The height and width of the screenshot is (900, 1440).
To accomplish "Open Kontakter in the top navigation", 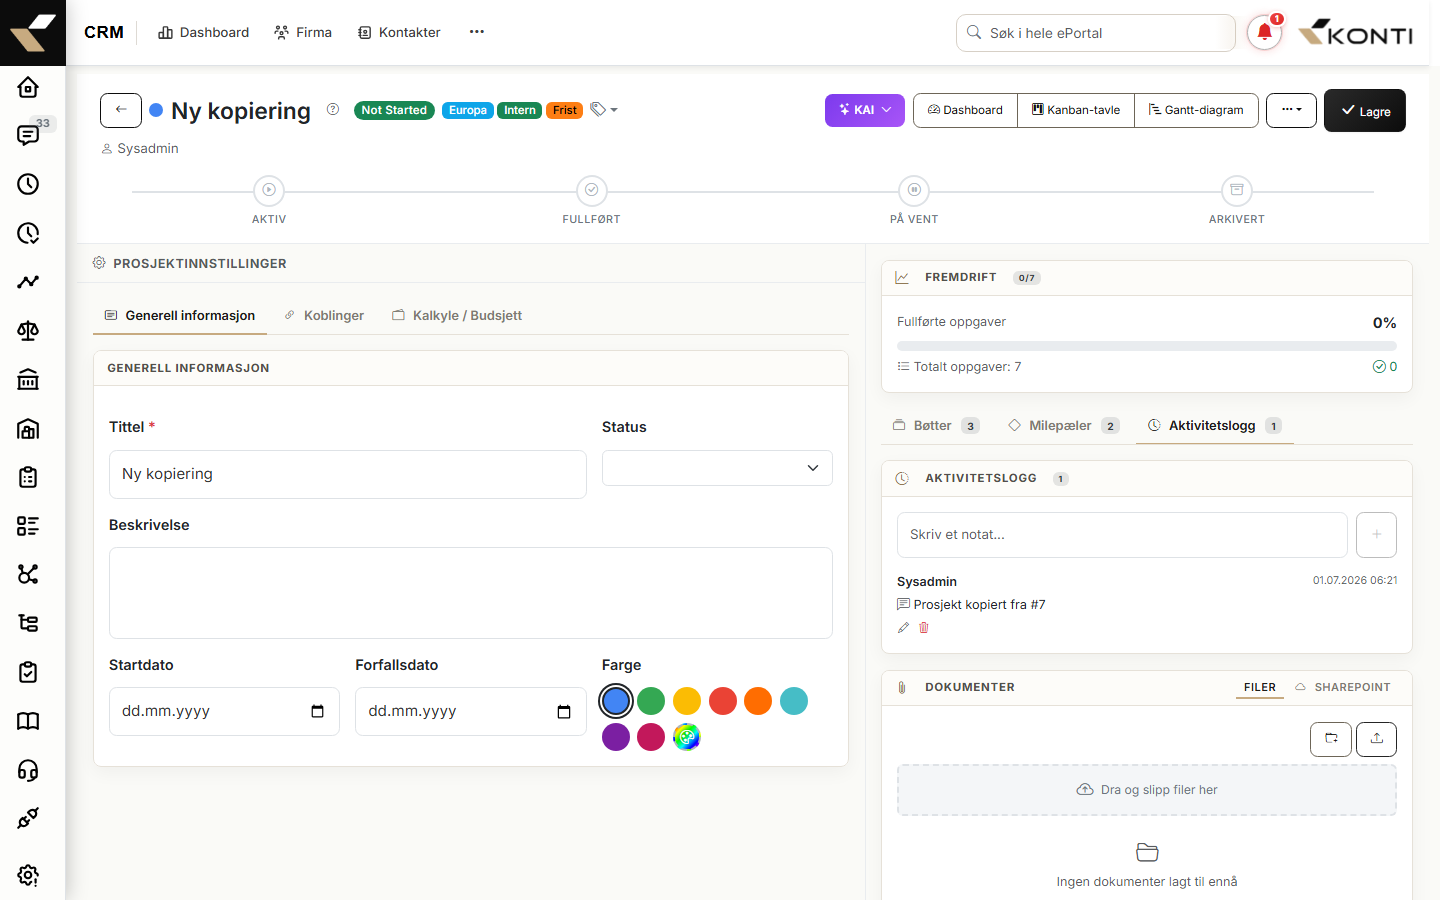I will (399, 32).
